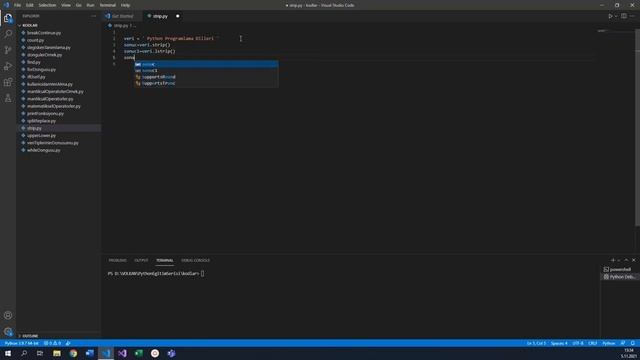This screenshot has height=360, width=640.
Task: Open the Go menu
Action: 78,5
